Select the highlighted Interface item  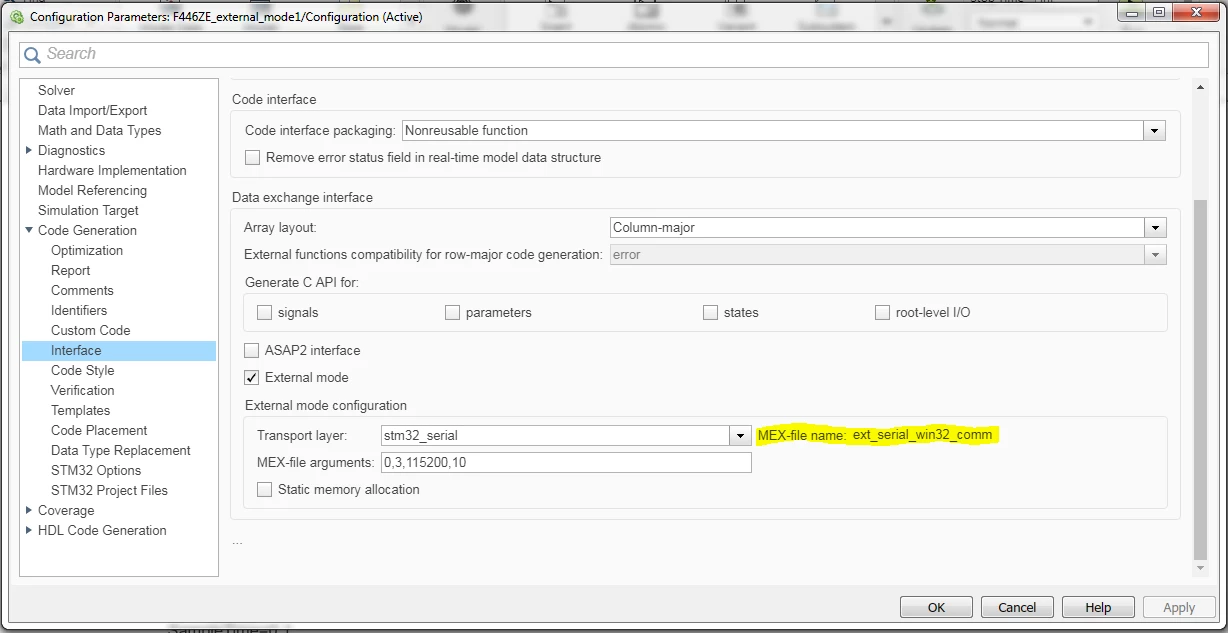tap(119, 350)
